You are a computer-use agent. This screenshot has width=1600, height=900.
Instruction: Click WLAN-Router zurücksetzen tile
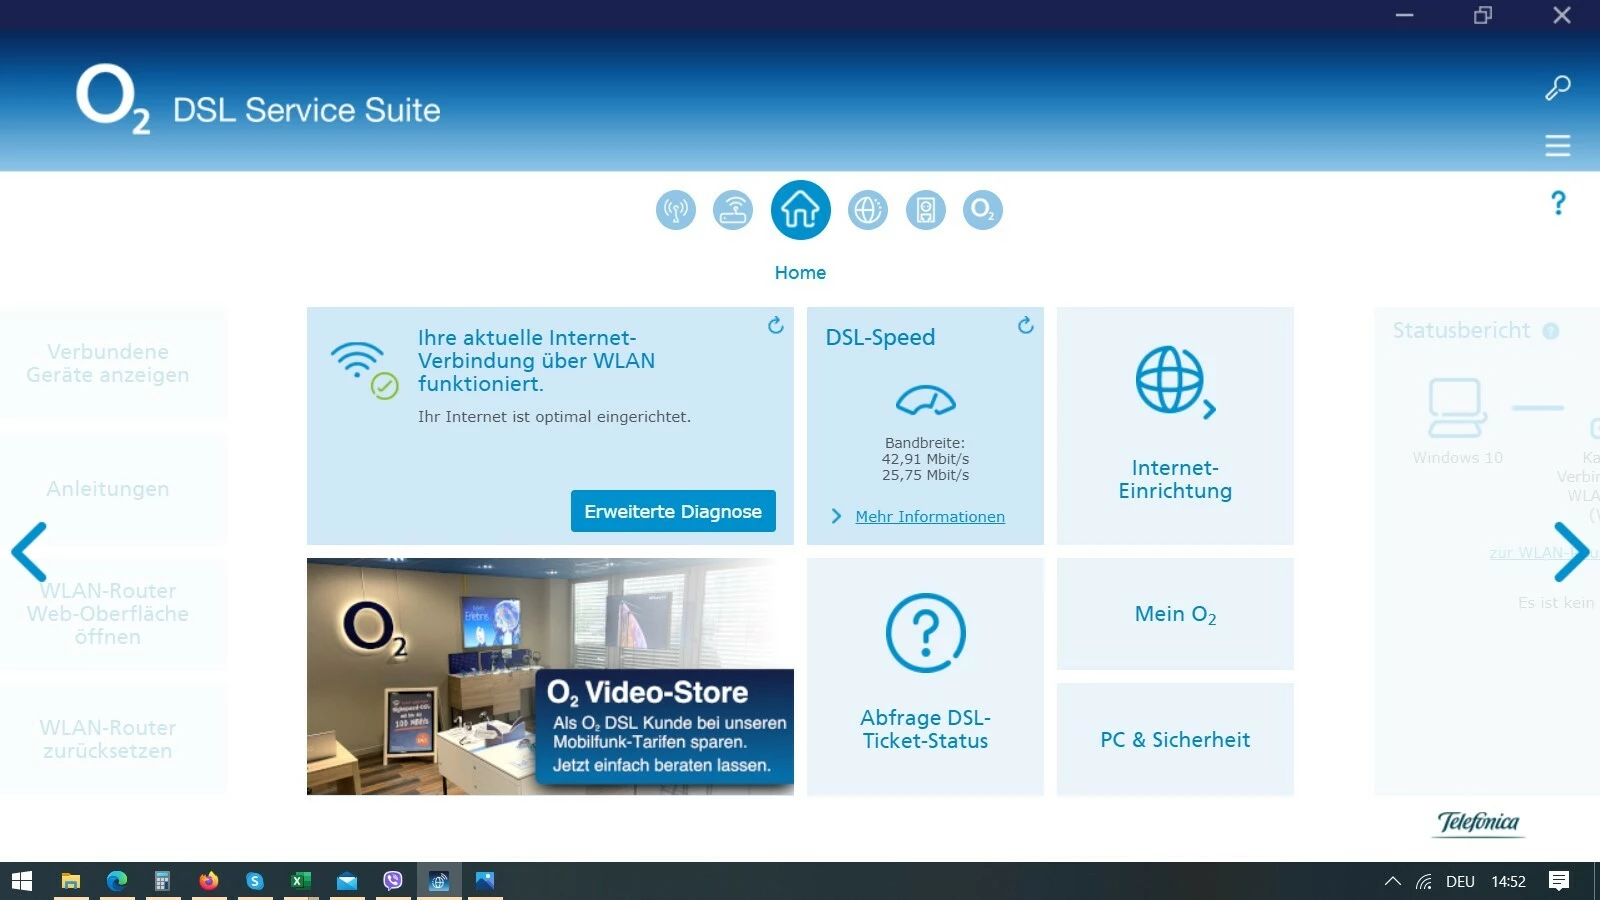click(x=113, y=740)
